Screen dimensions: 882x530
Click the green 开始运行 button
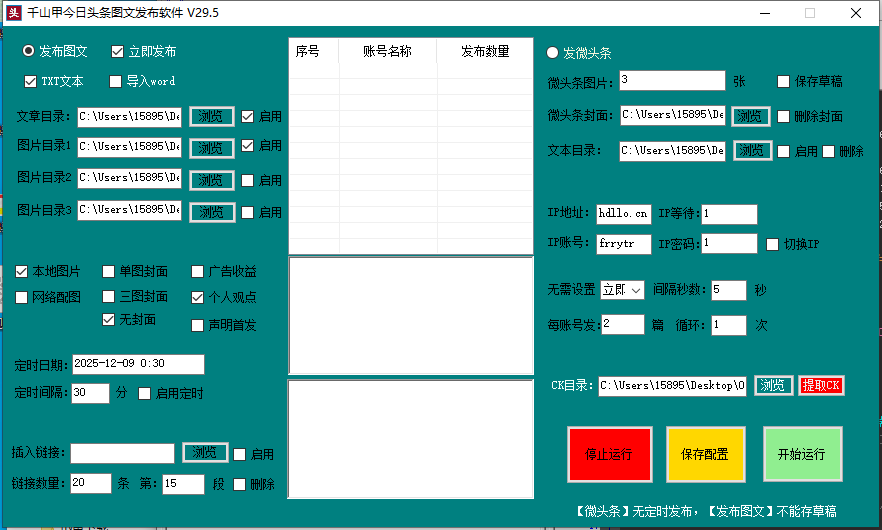coord(802,454)
